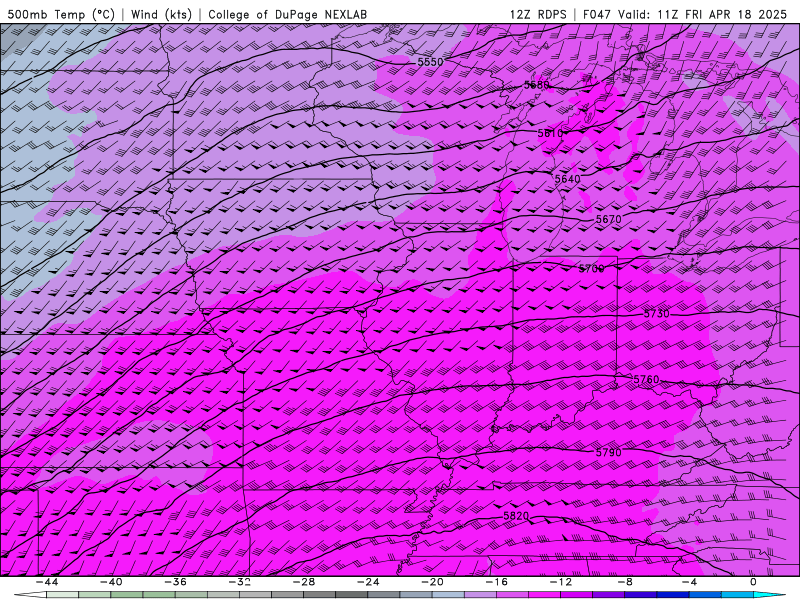Click the bright magenta colorbar swatch below -12

tap(544, 595)
